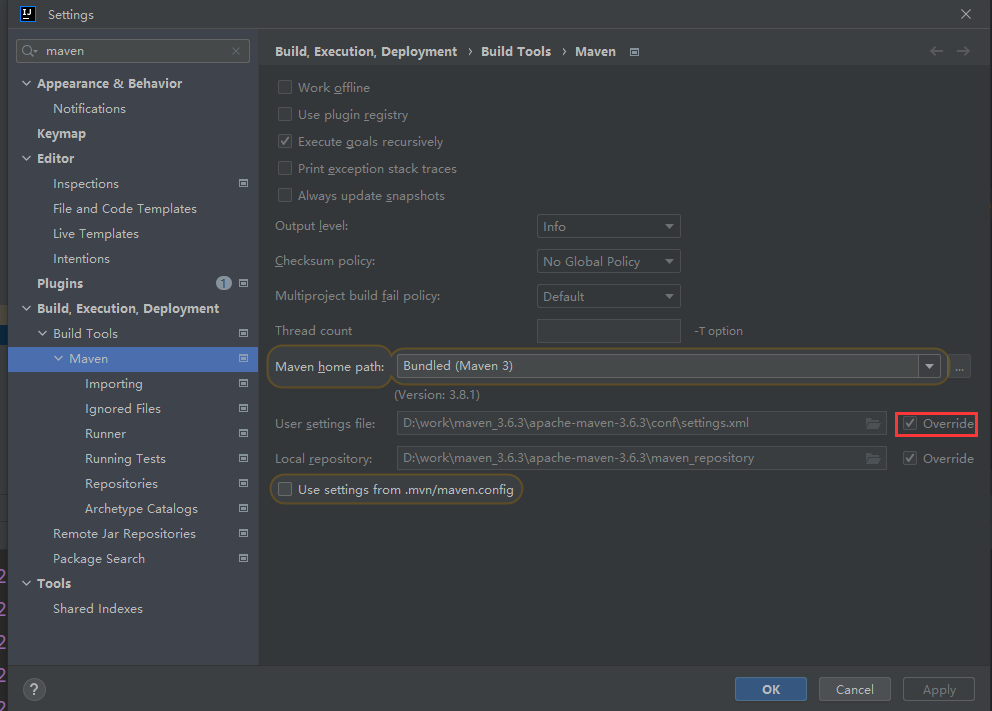This screenshot has height=711, width=992.
Task: Select Notifications in settings tree
Action: [x=89, y=109]
